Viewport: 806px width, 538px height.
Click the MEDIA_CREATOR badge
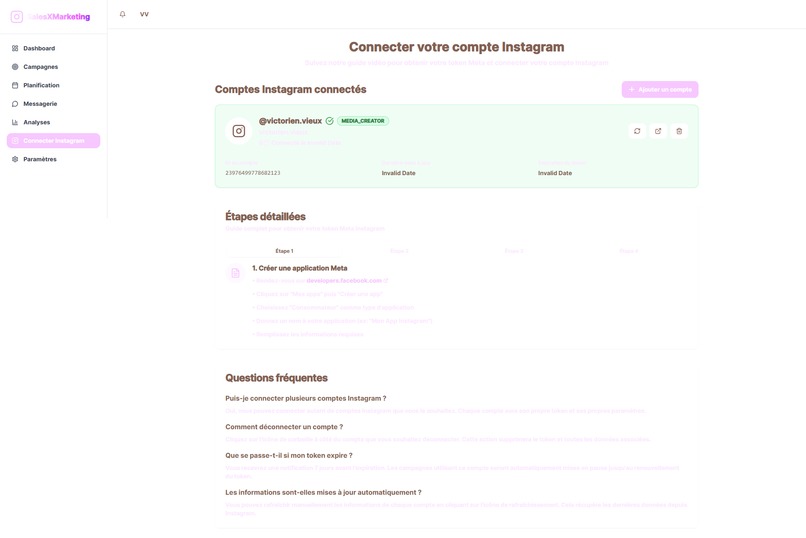tap(363, 121)
